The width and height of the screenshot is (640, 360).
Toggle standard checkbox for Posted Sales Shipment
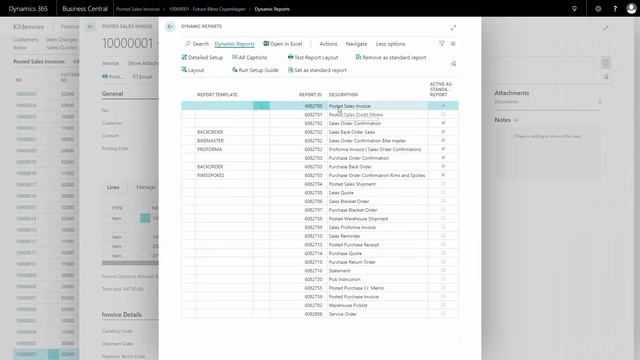tap(443, 184)
